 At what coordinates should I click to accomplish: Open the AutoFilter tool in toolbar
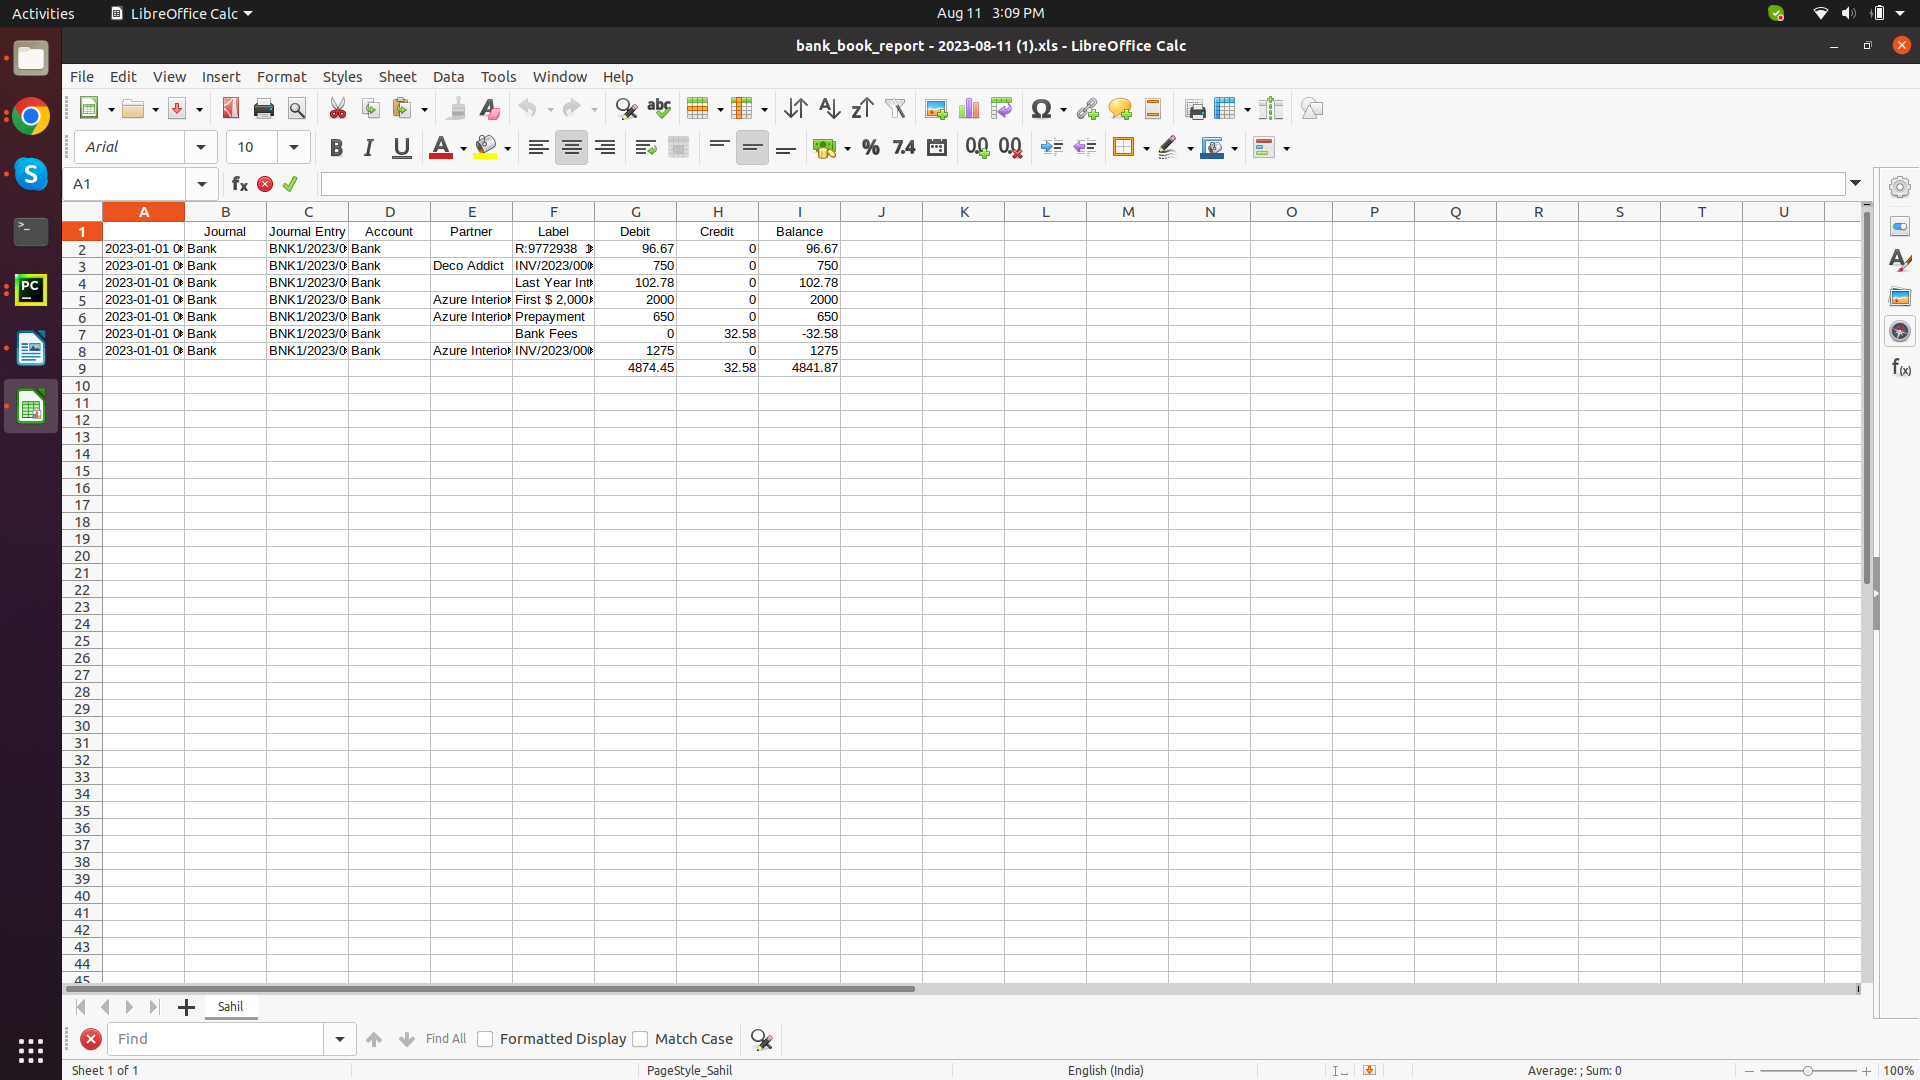(x=895, y=109)
